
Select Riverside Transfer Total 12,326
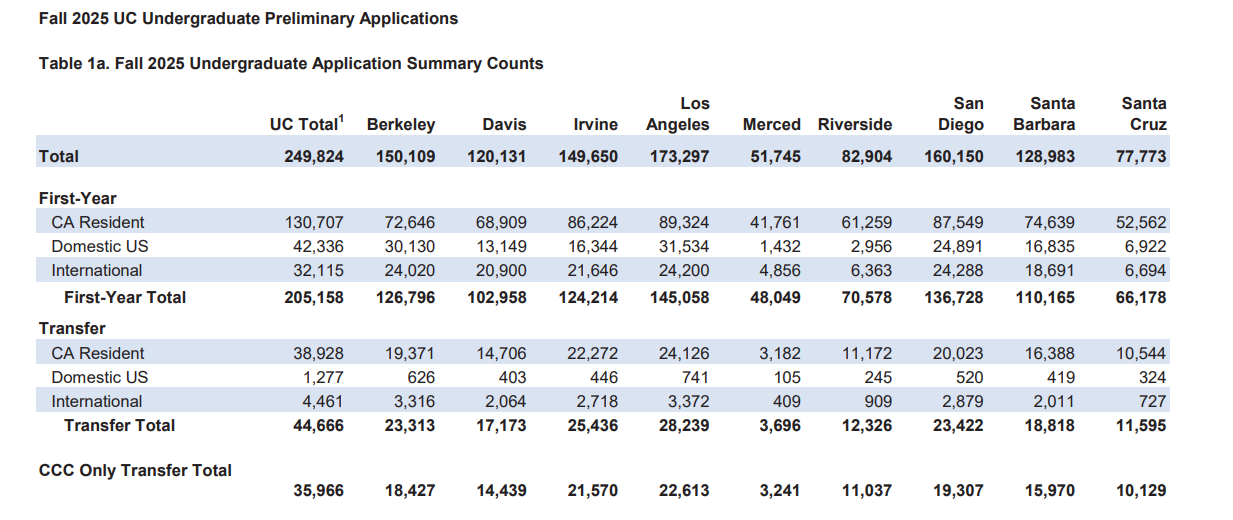point(866,425)
